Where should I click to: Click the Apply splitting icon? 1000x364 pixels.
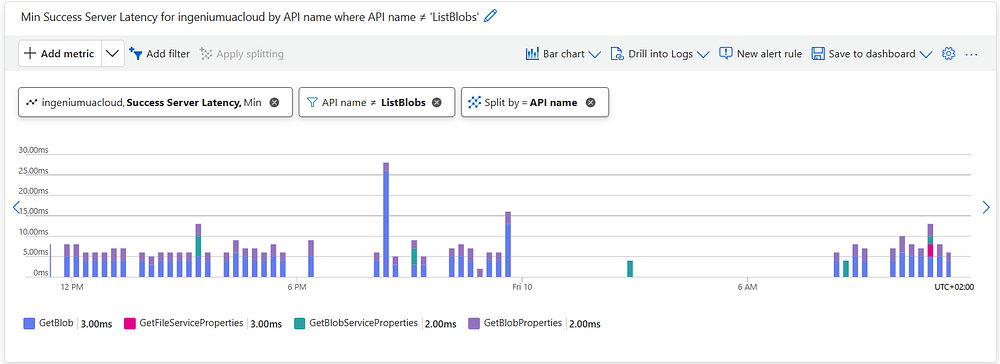click(205, 54)
